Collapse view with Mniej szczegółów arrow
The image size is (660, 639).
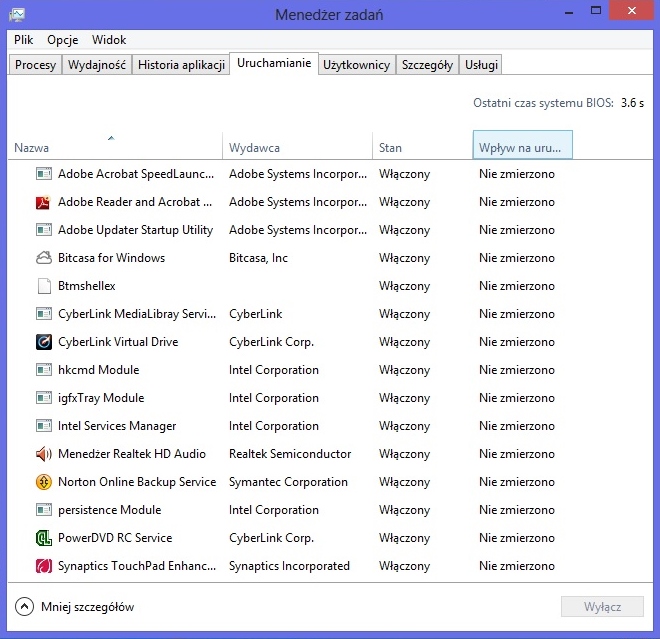[x=24, y=607]
